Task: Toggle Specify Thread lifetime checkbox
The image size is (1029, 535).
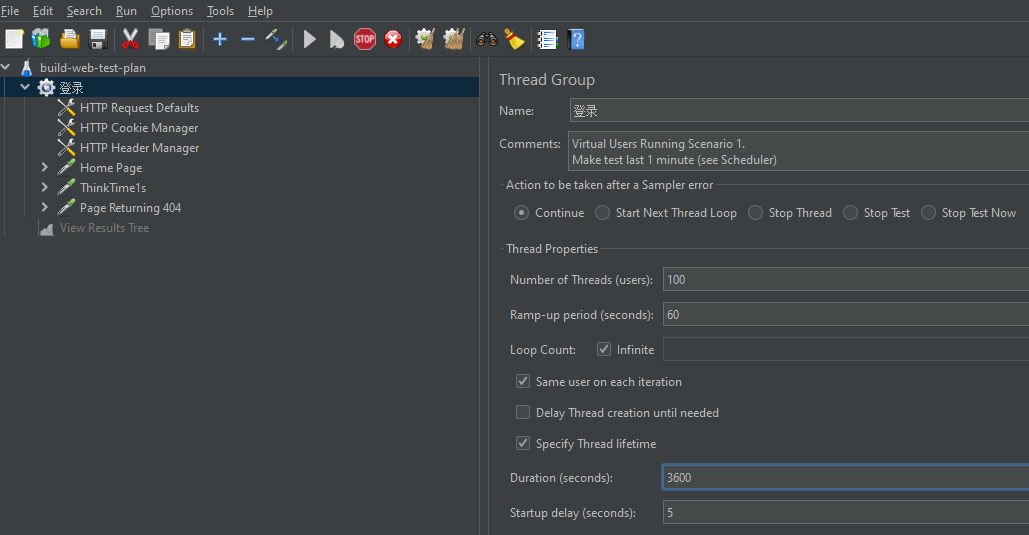Action: point(523,443)
